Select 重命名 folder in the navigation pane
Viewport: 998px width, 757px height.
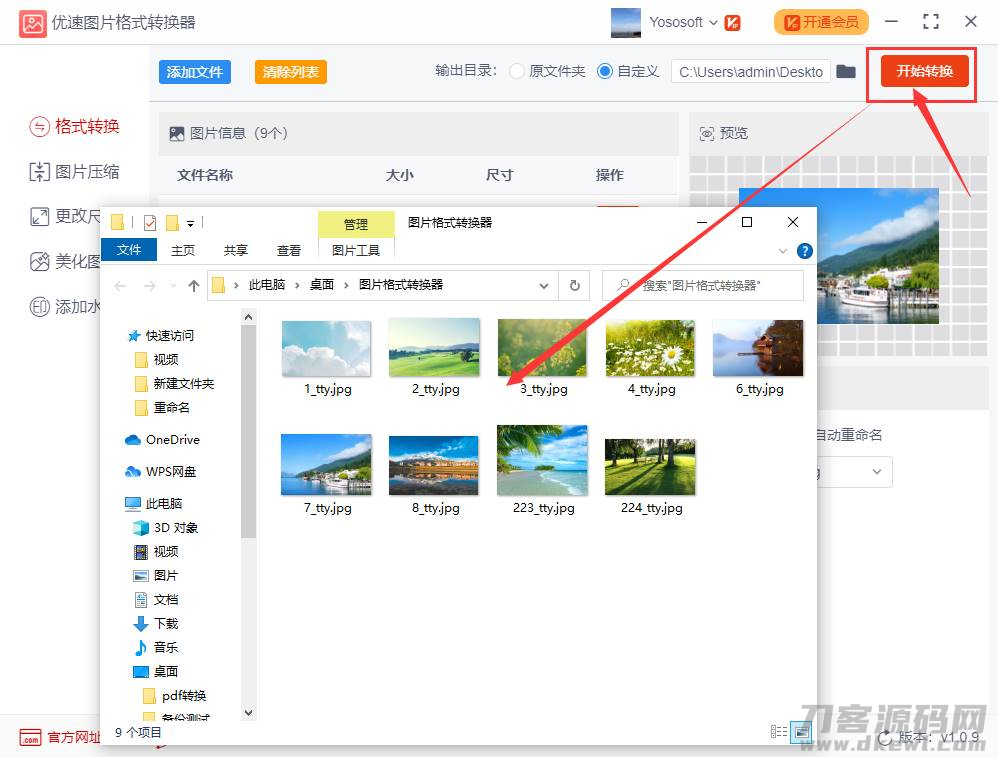coord(171,407)
